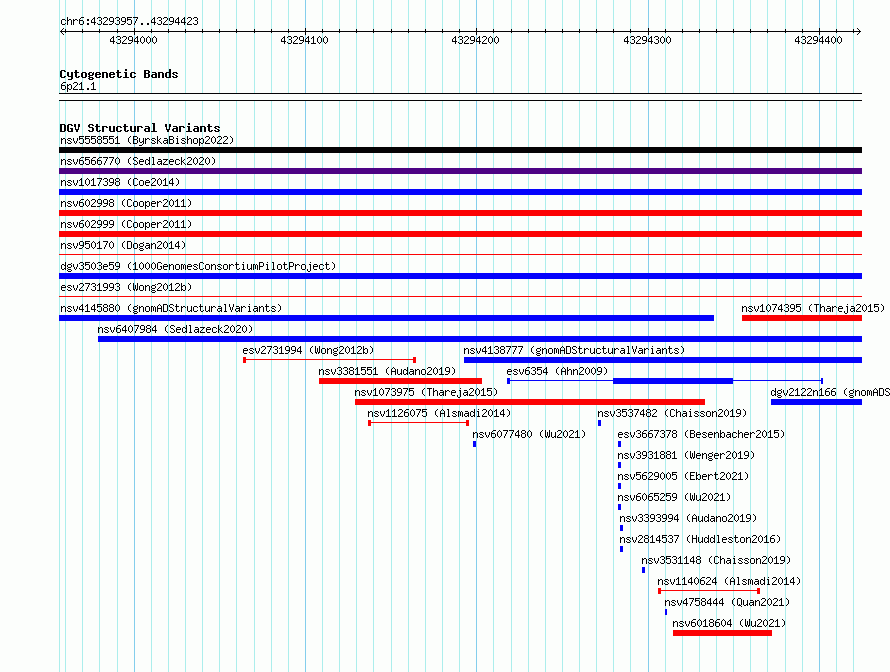Open the nsv5629005 (Ebert2021) label

[x=683, y=476]
